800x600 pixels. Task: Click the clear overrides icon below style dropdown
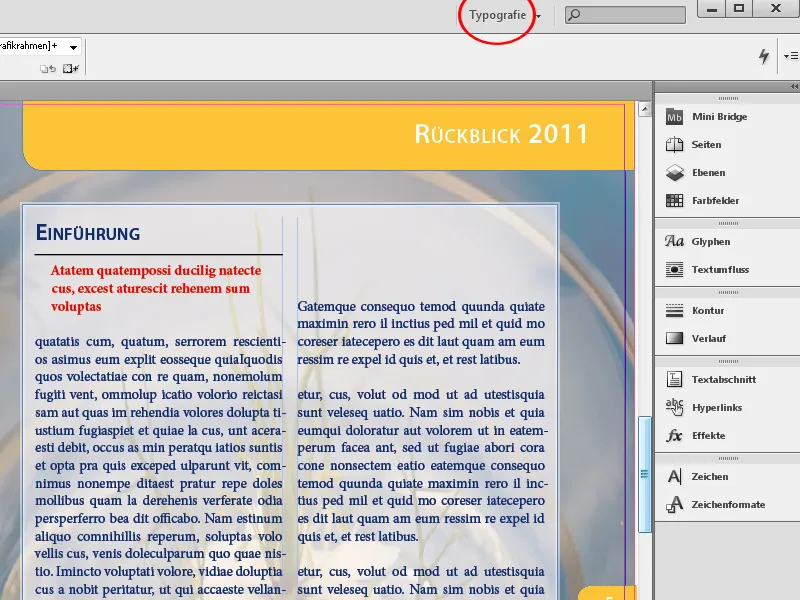click(x=47, y=69)
